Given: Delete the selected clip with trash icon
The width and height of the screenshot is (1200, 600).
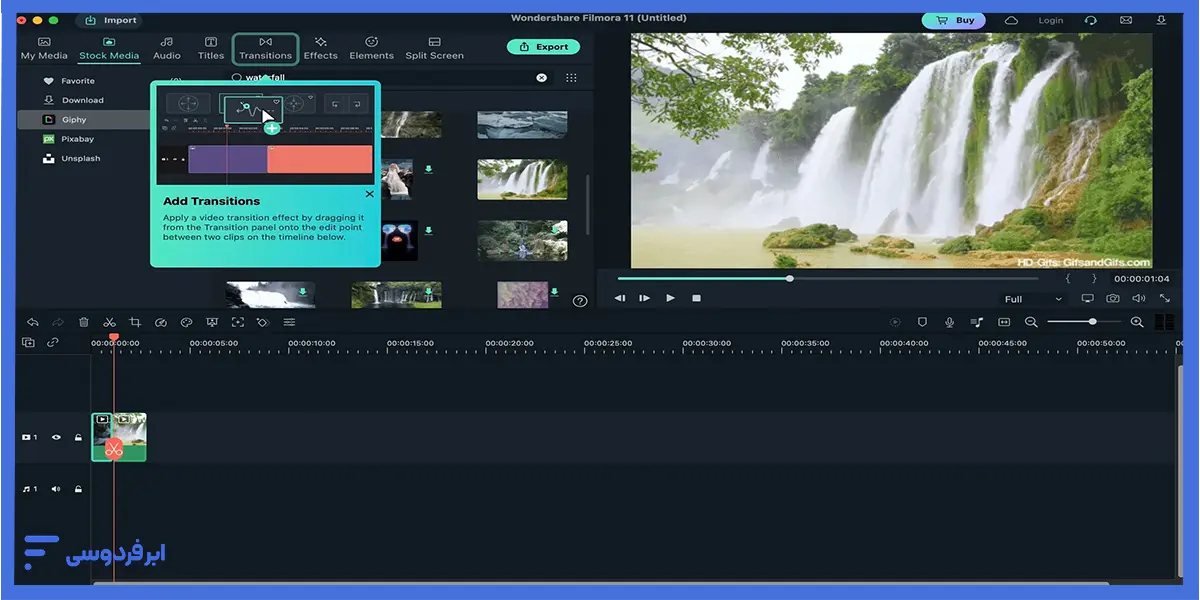Looking at the screenshot, I should [84, 322].
